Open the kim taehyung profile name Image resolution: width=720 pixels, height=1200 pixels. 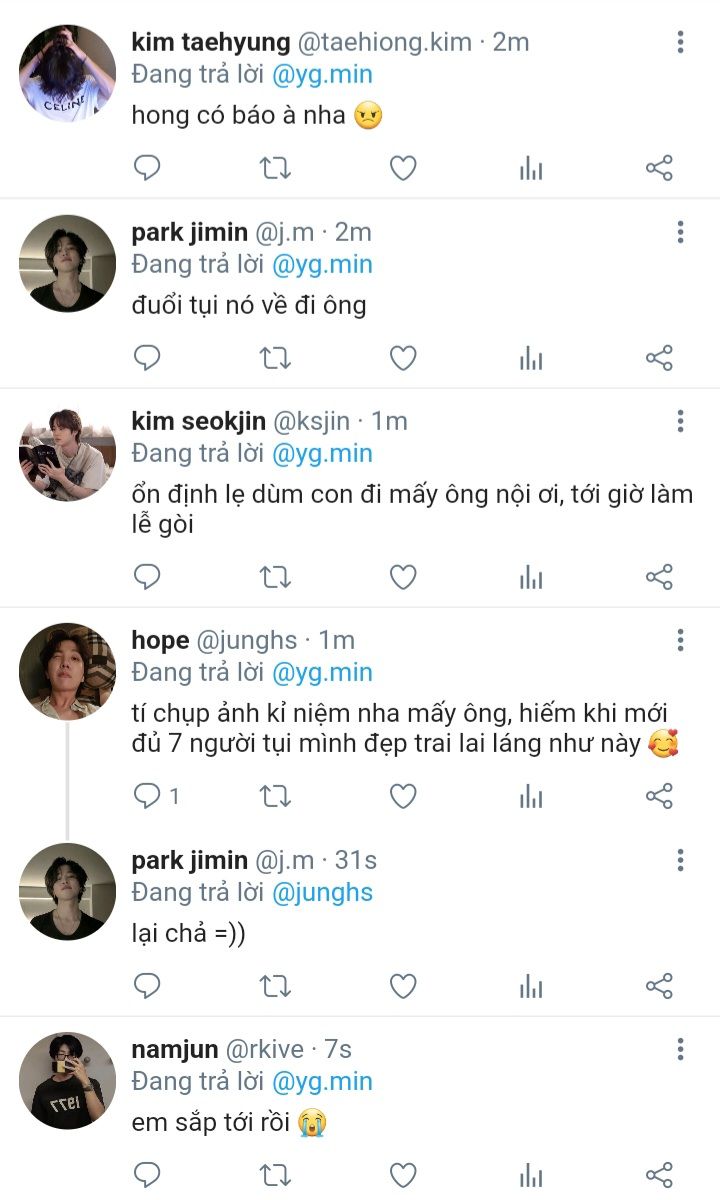(211, 42)
